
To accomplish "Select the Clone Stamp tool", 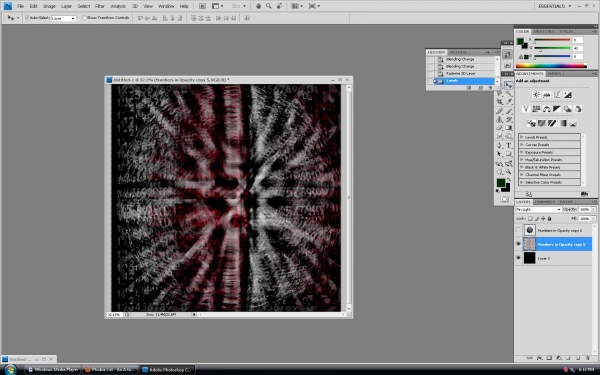I will tap(499, 120).
